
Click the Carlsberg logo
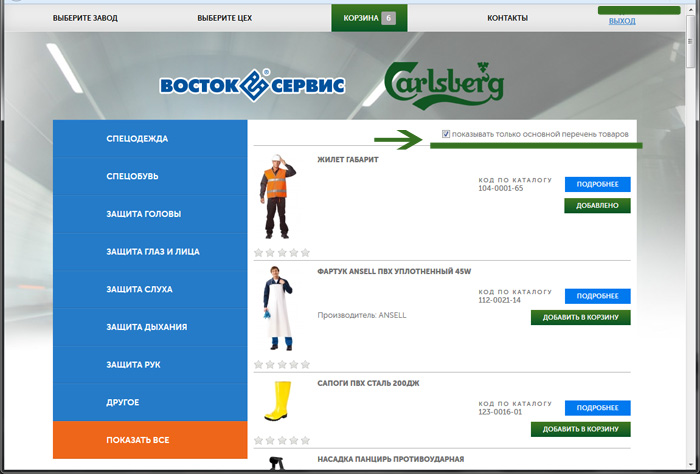444,85
